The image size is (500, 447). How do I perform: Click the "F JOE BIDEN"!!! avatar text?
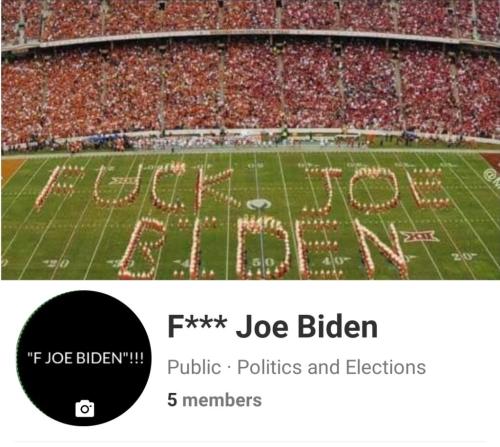pyautogui.click(x=85, y=358)
